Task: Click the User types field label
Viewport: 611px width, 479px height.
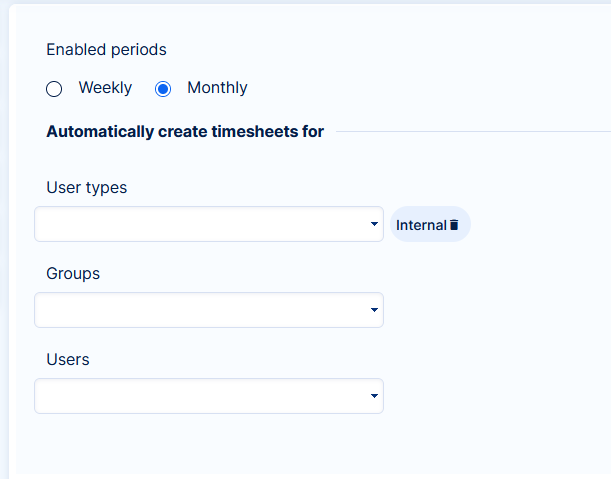Action: 86,187
